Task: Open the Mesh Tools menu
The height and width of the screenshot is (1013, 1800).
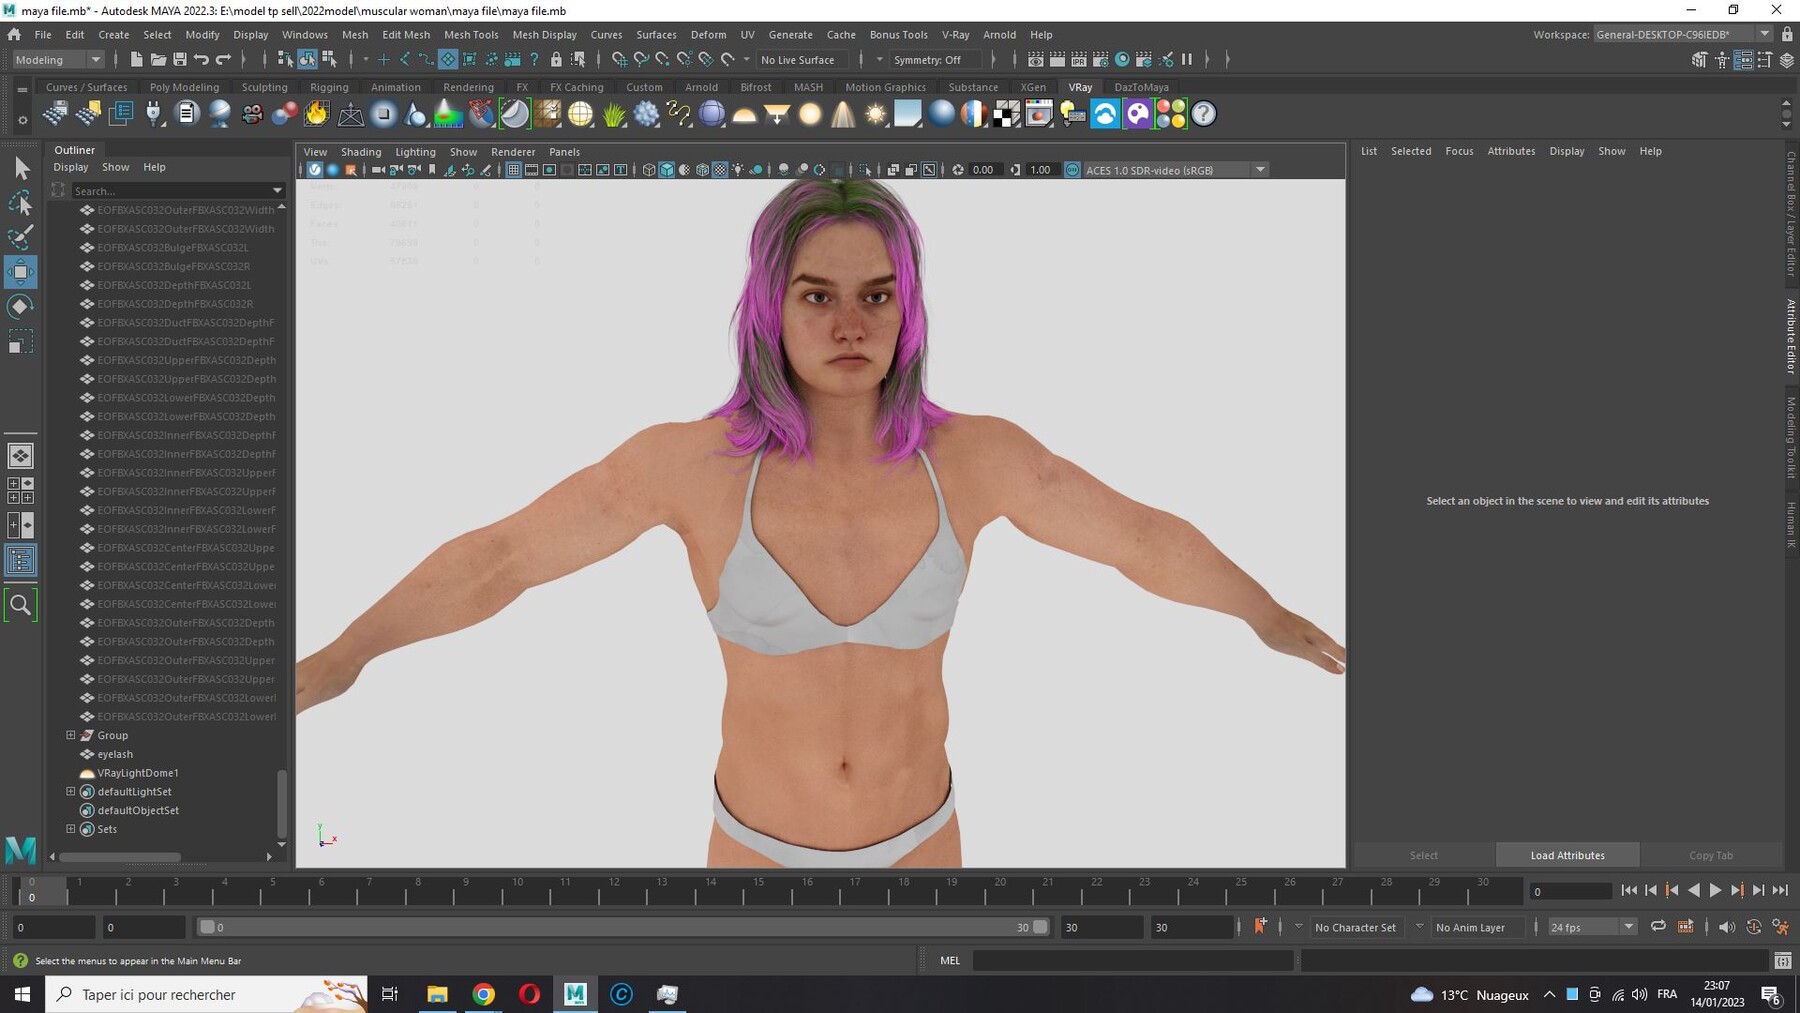Action: [x=471, y=34]
